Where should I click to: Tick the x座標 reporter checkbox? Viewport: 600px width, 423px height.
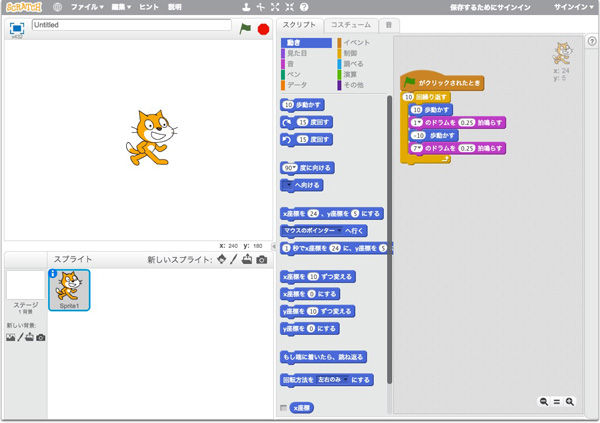[x=284, y=408]
